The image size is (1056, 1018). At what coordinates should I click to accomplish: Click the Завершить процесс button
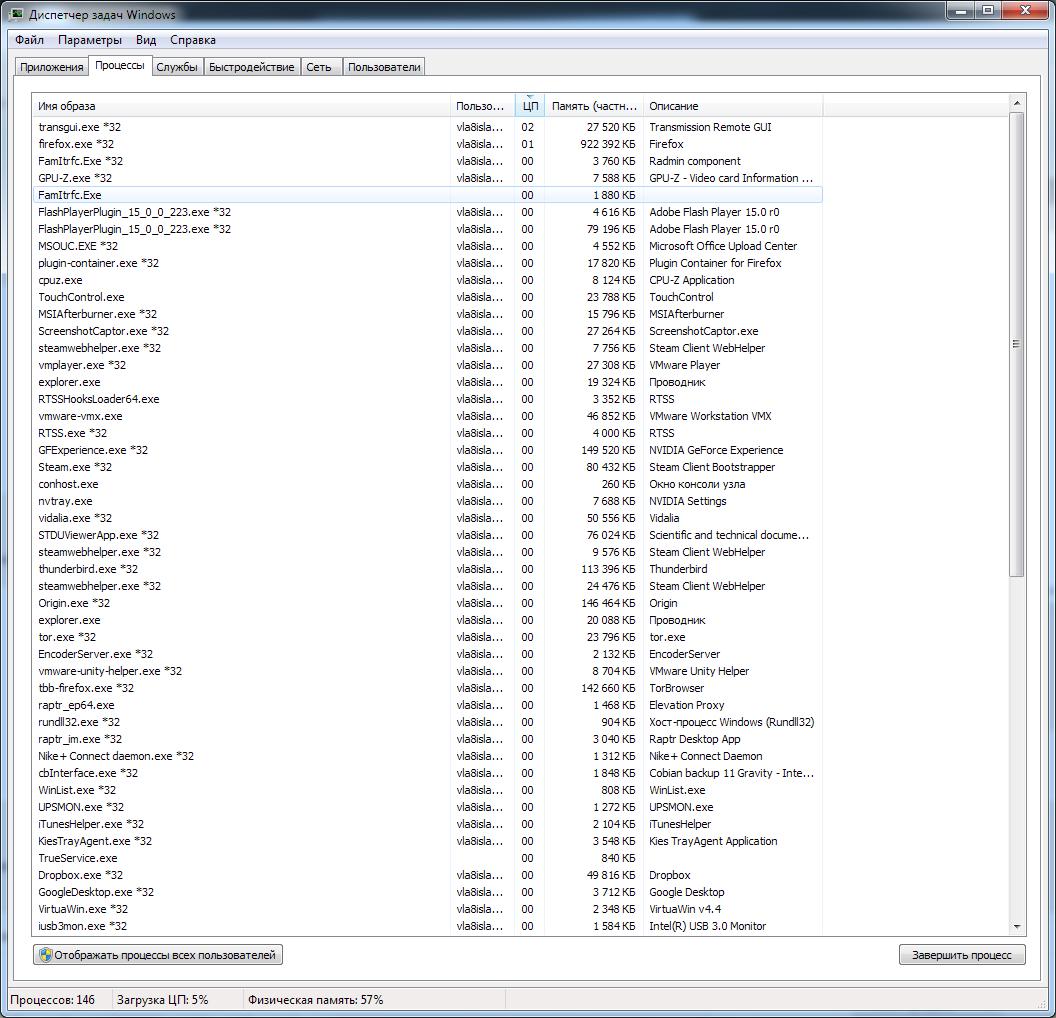coord(962,955)
